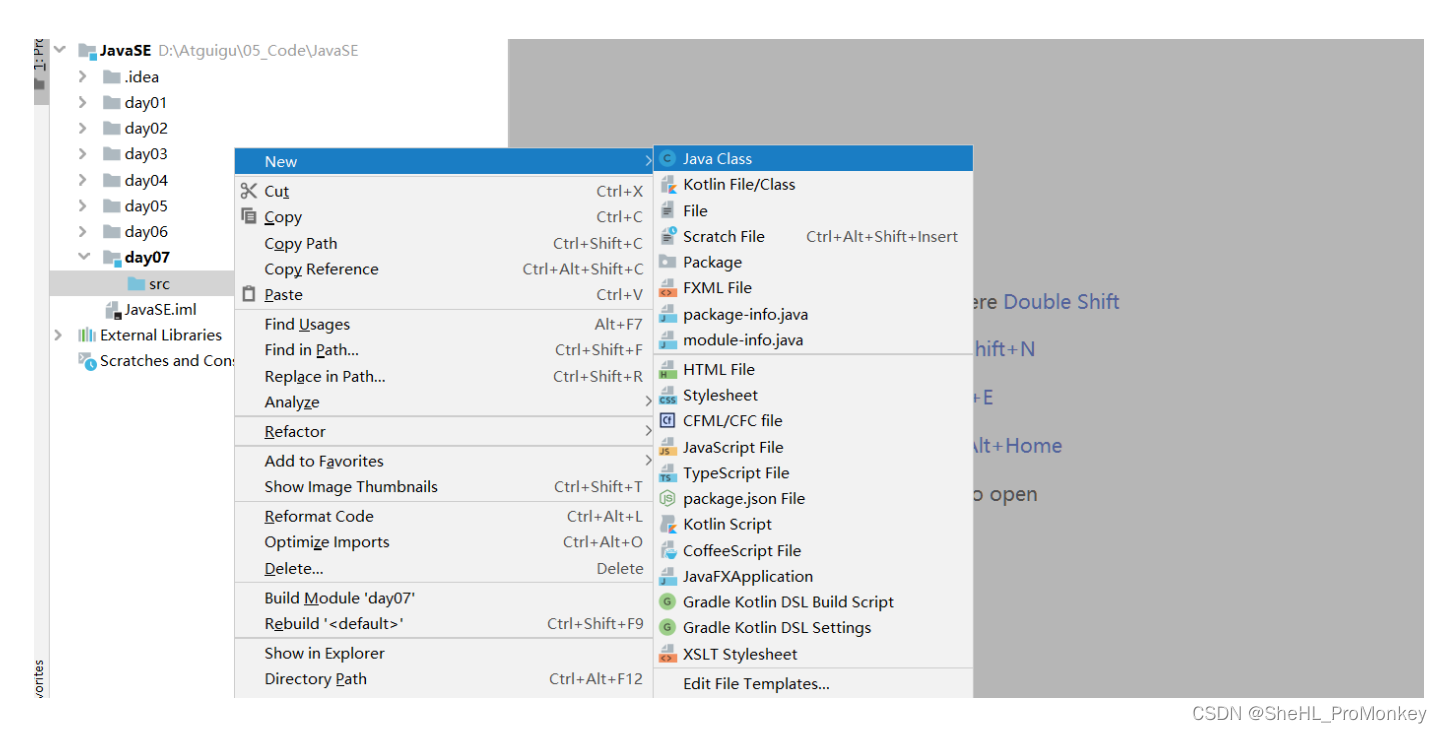Choose Copy Path menu entry
This screenshot has height=733, width=1442.
444,243
